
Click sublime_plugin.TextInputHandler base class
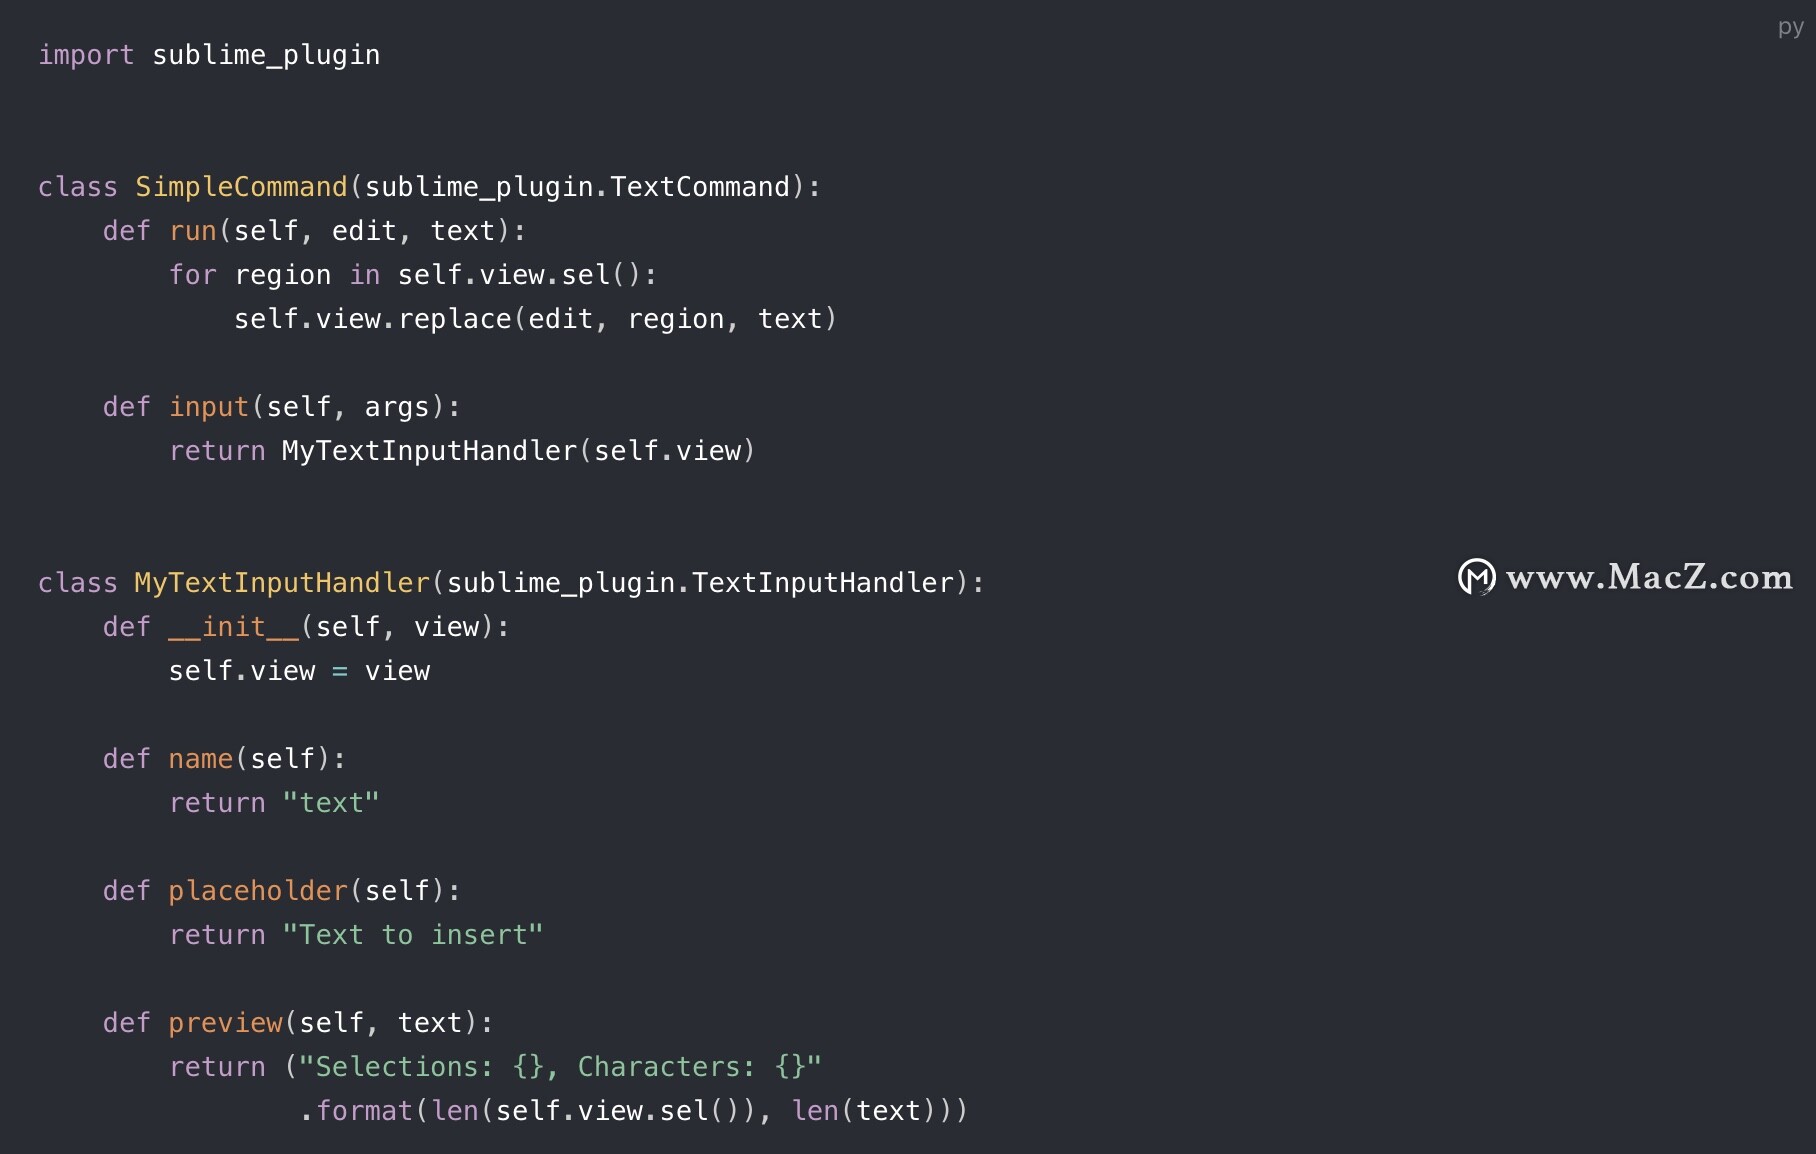click(700, 583)
